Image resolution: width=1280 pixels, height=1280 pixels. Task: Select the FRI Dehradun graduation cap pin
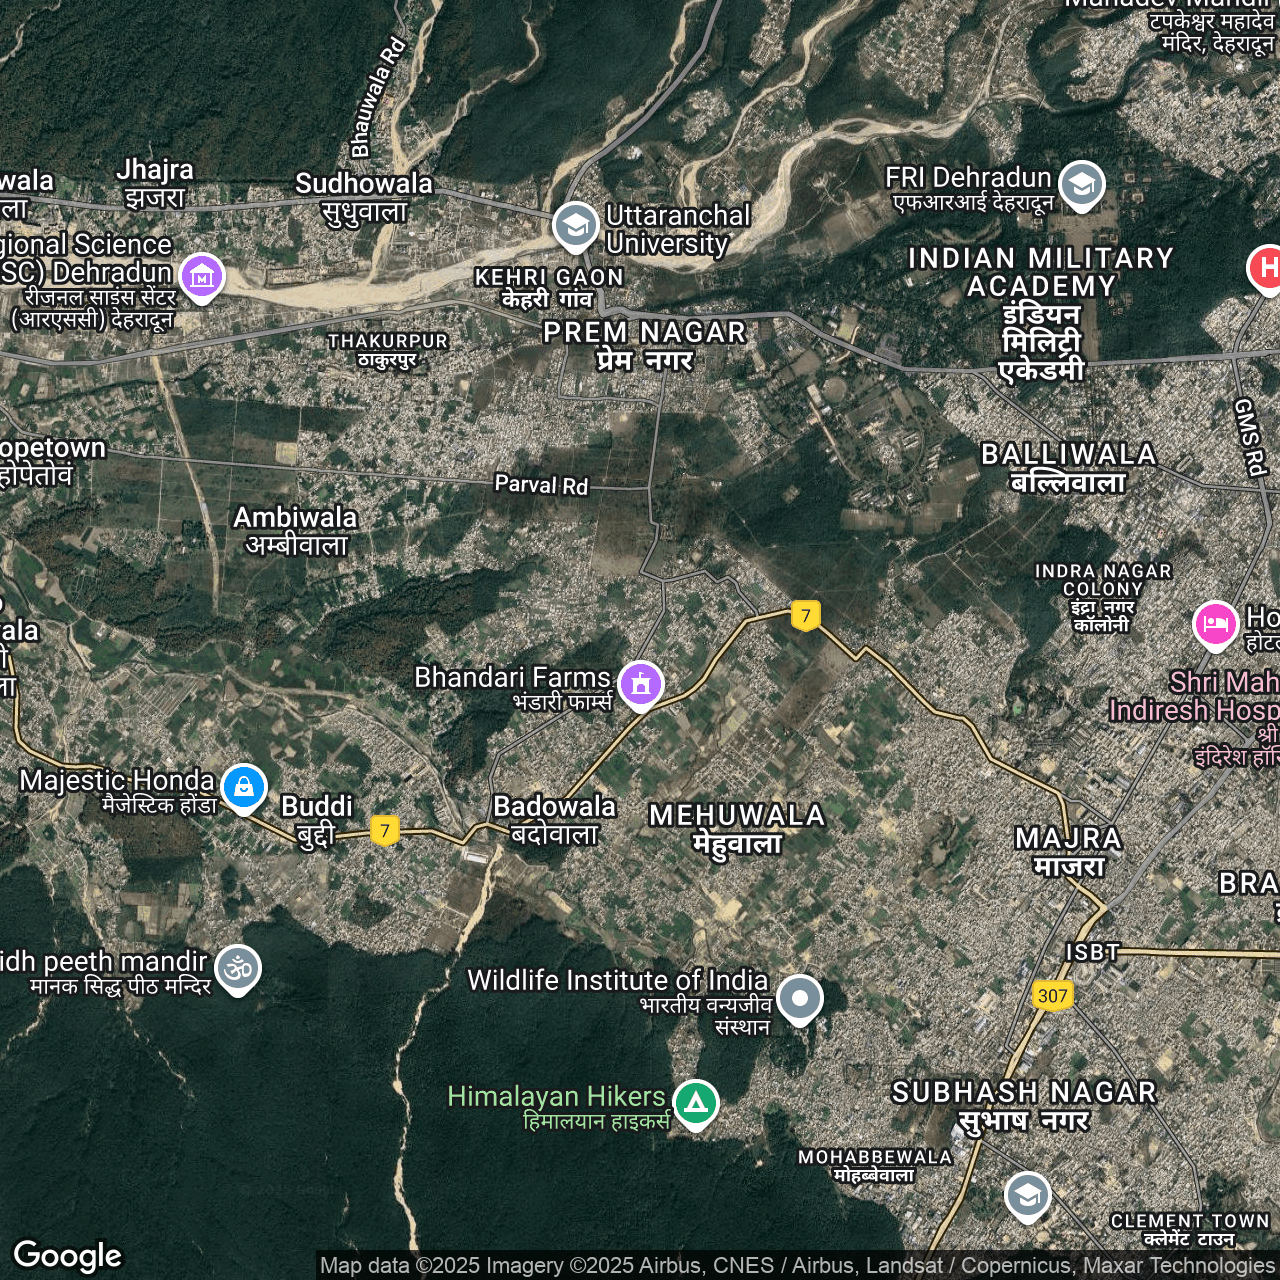tap(1081, 184)
